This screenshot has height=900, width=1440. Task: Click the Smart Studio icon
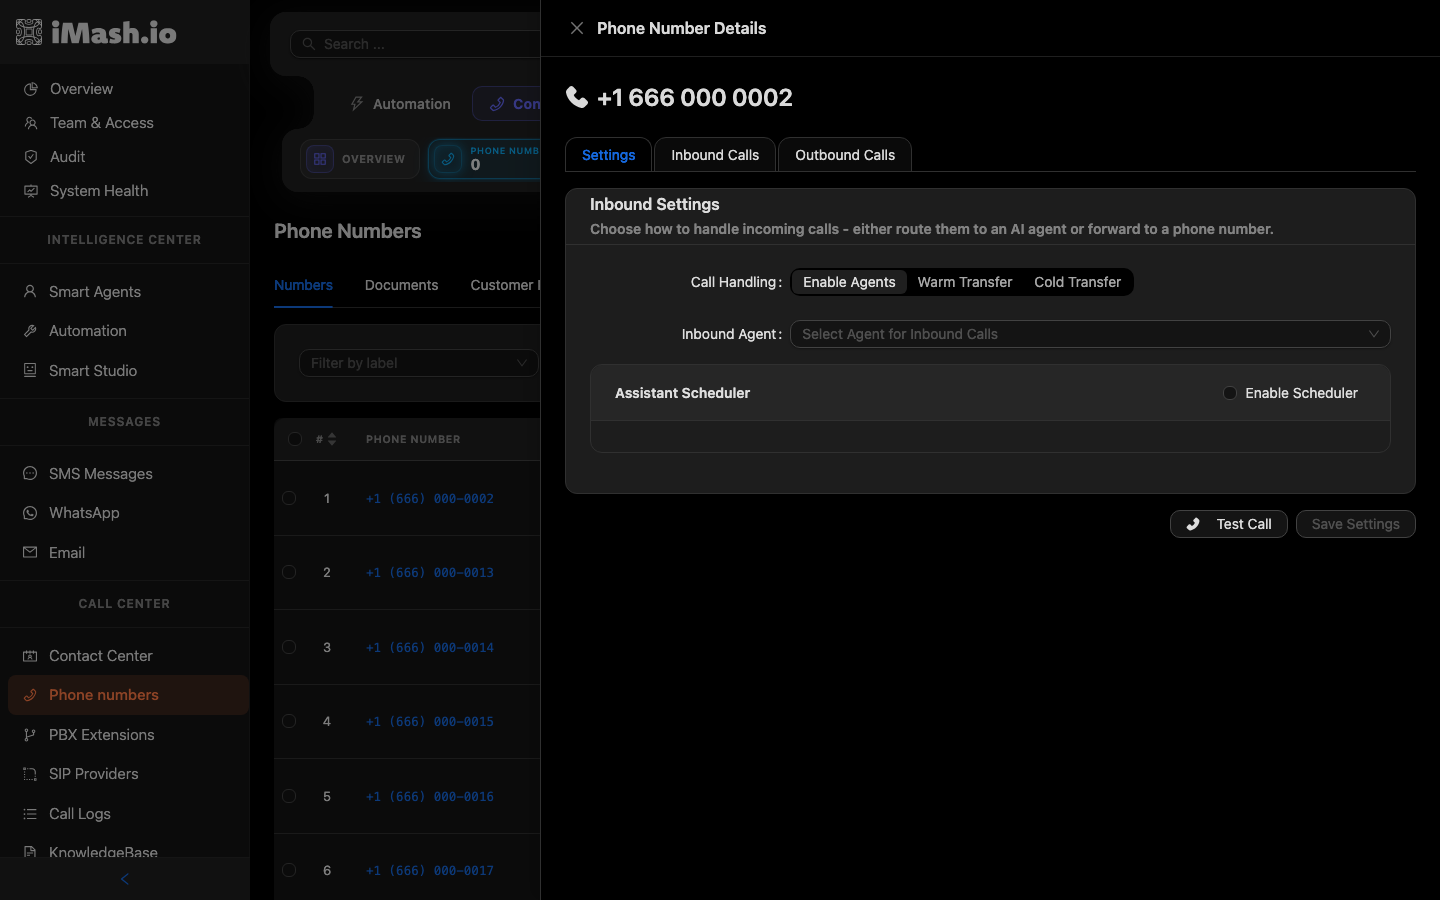point(30,370)
